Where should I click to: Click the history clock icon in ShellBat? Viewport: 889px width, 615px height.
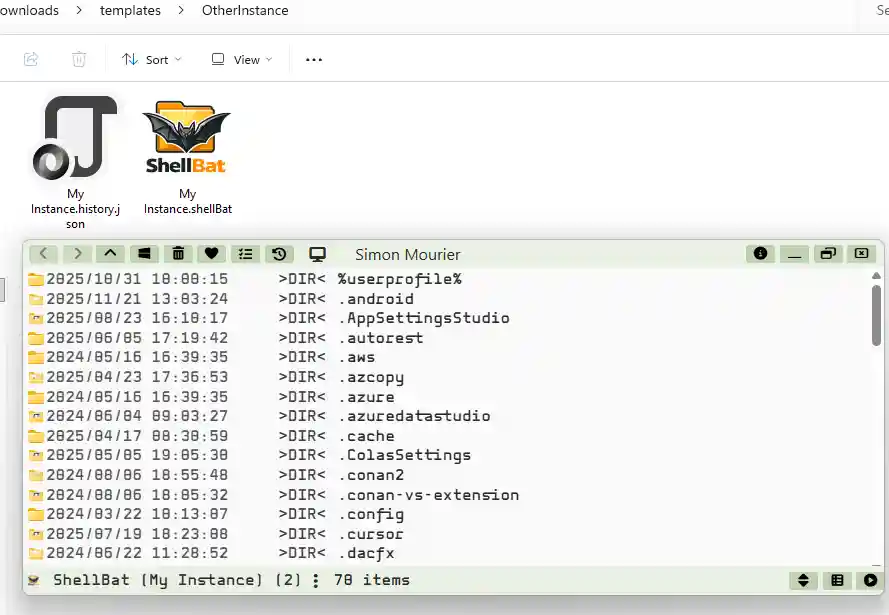279,254
